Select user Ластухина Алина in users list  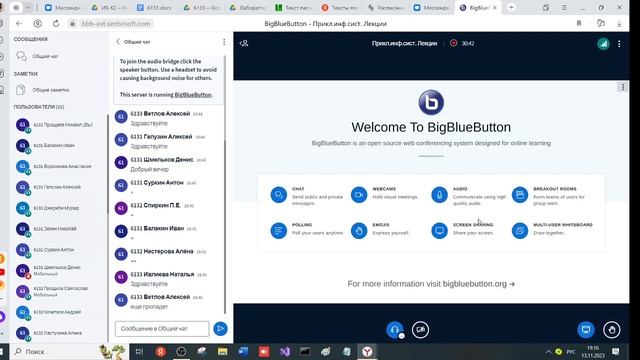click(x=59, y=333)
